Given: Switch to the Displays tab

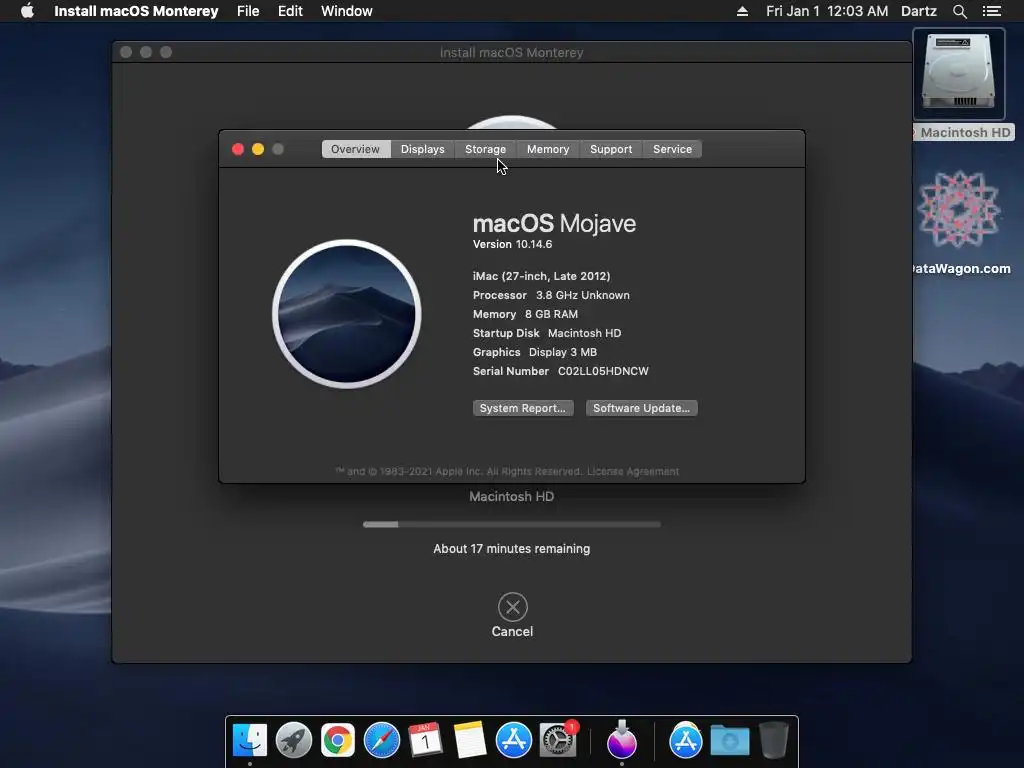Looking at the screenshot, I should click(423, 149).
